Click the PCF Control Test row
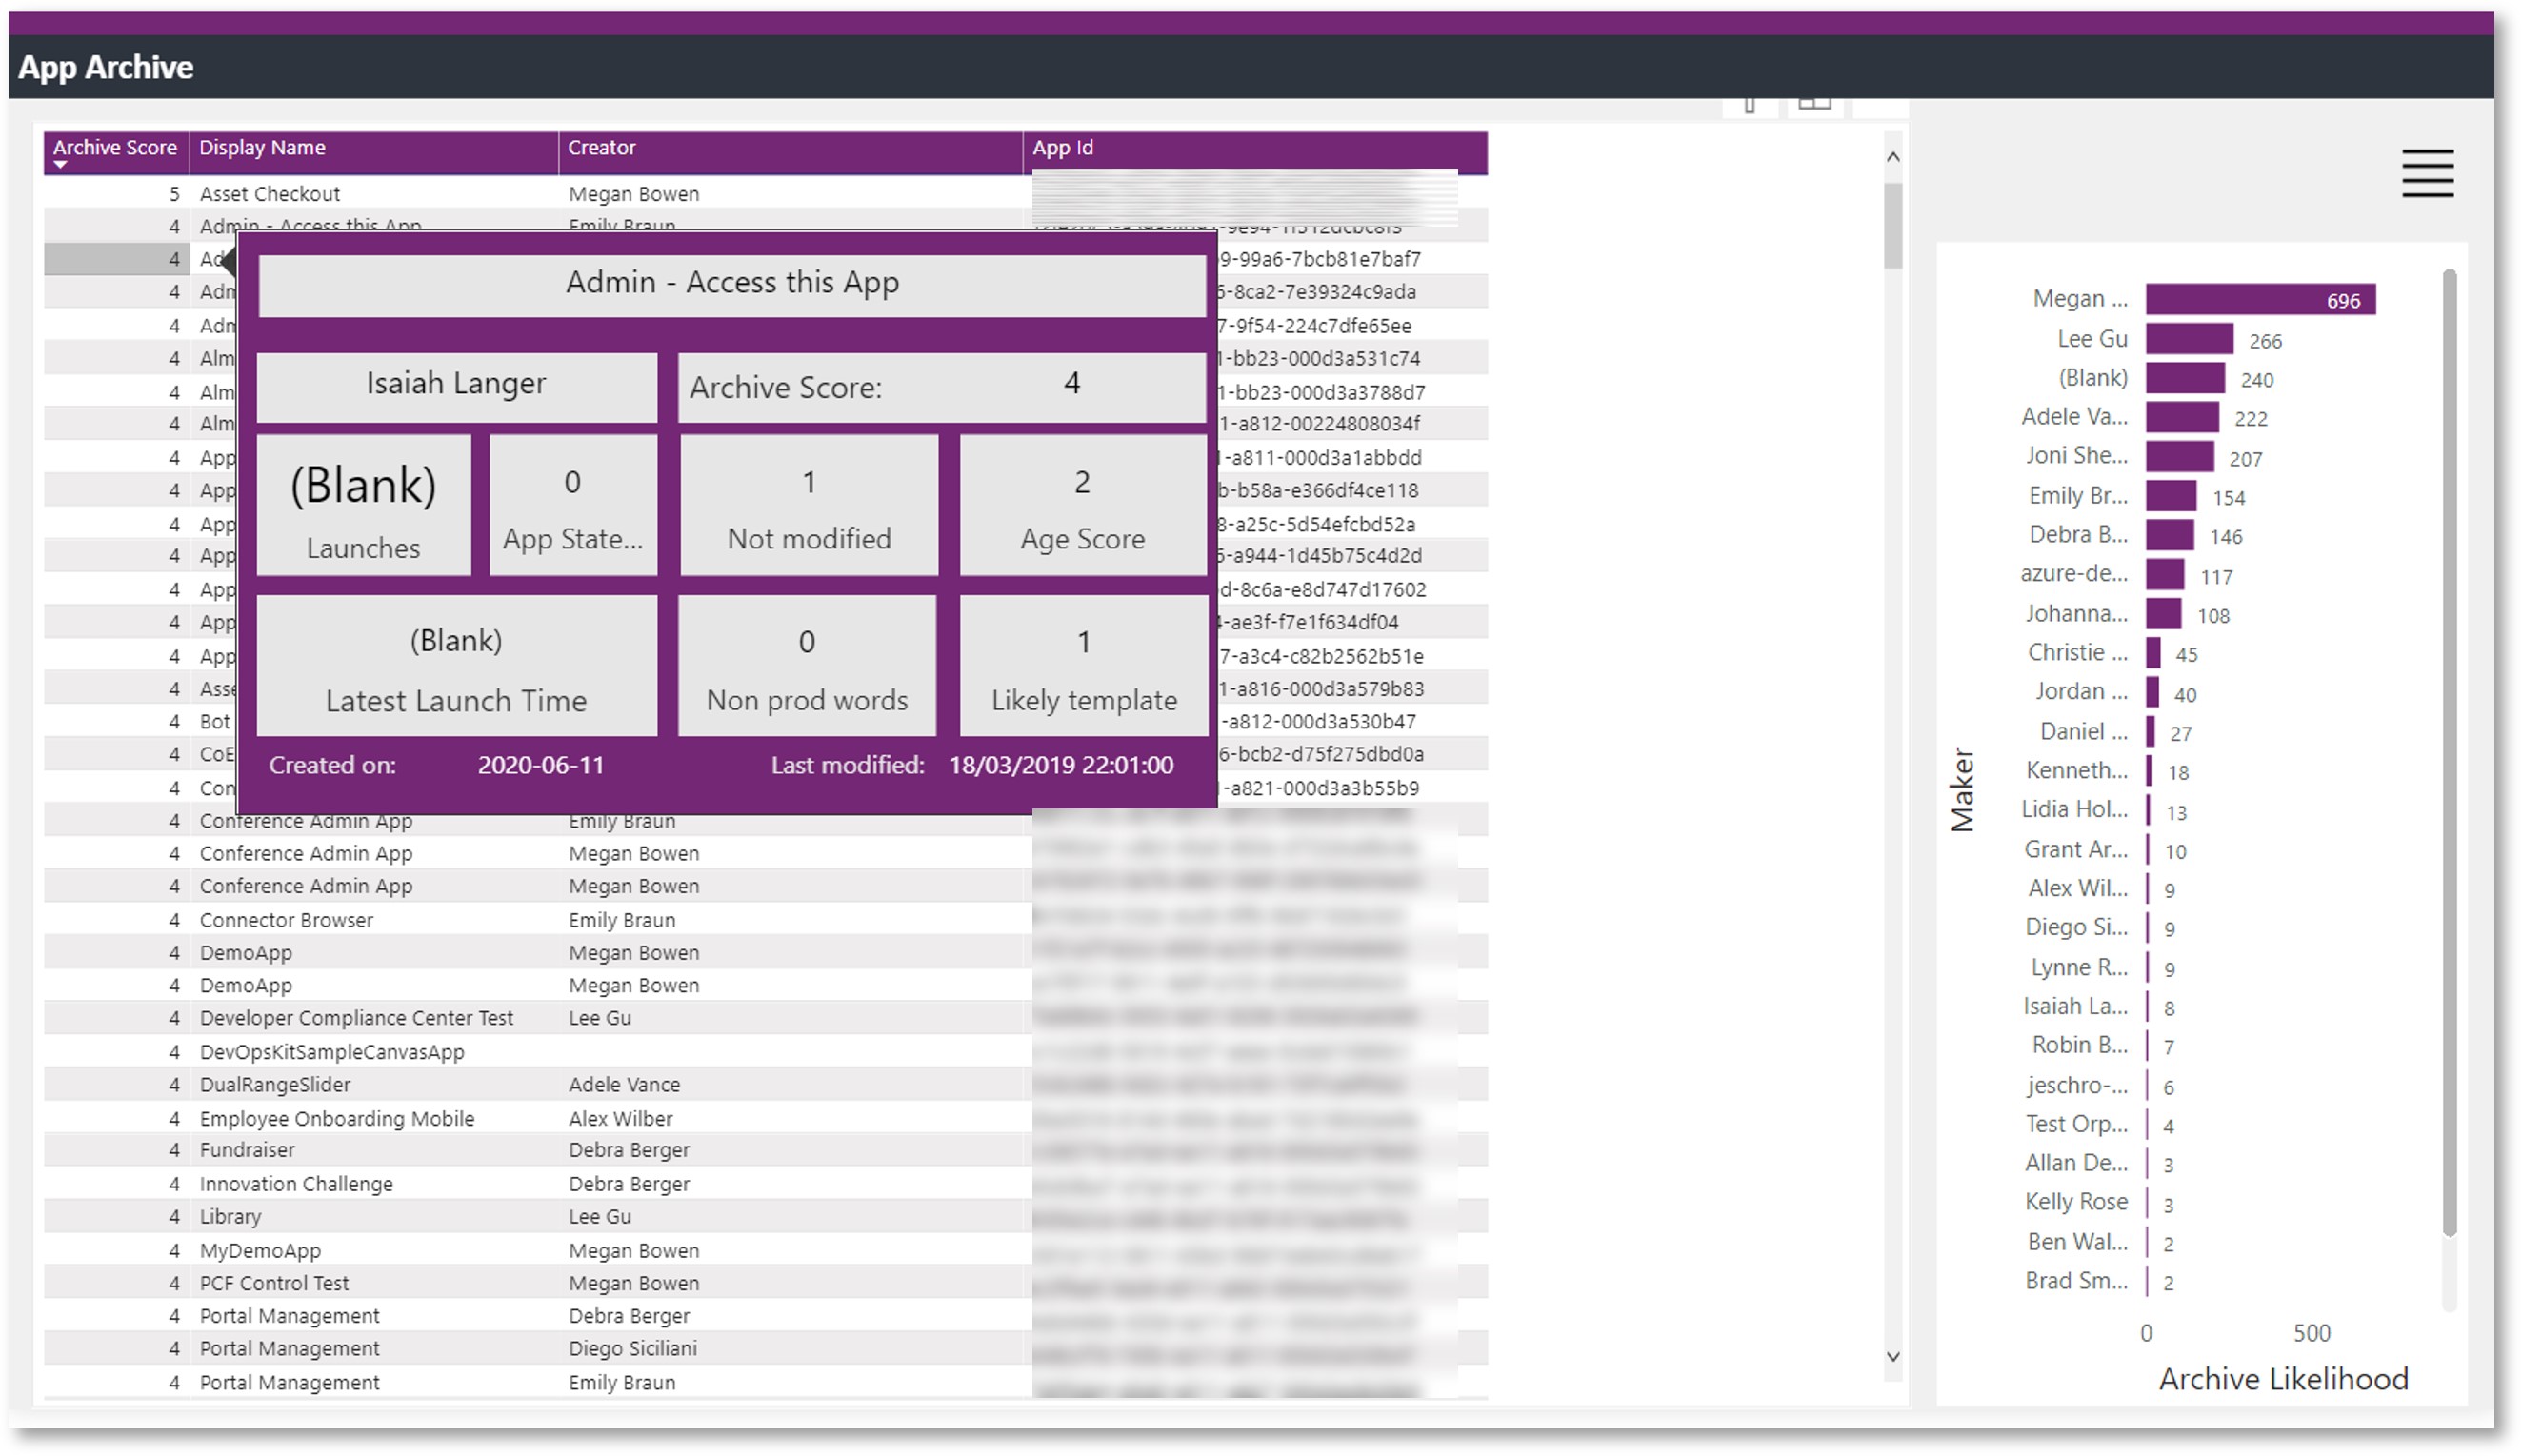Image resolution: width=2522 pixels, height=1456 pixels. pos(274,1282)
